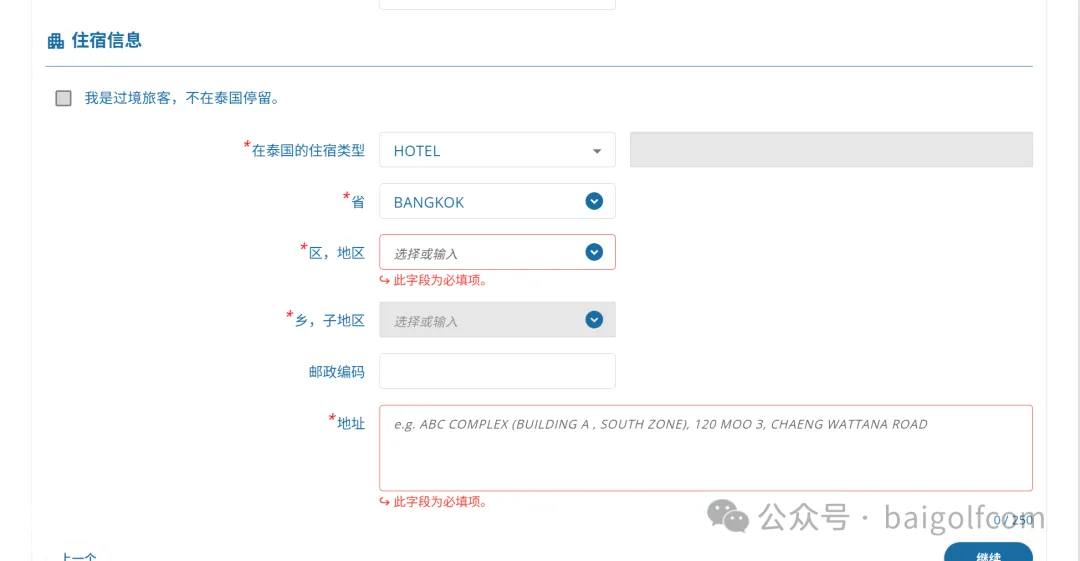Click the chevron icon in the BANGKOK field
Viewport: 1080px width, 561px height.
coord(594,201)
